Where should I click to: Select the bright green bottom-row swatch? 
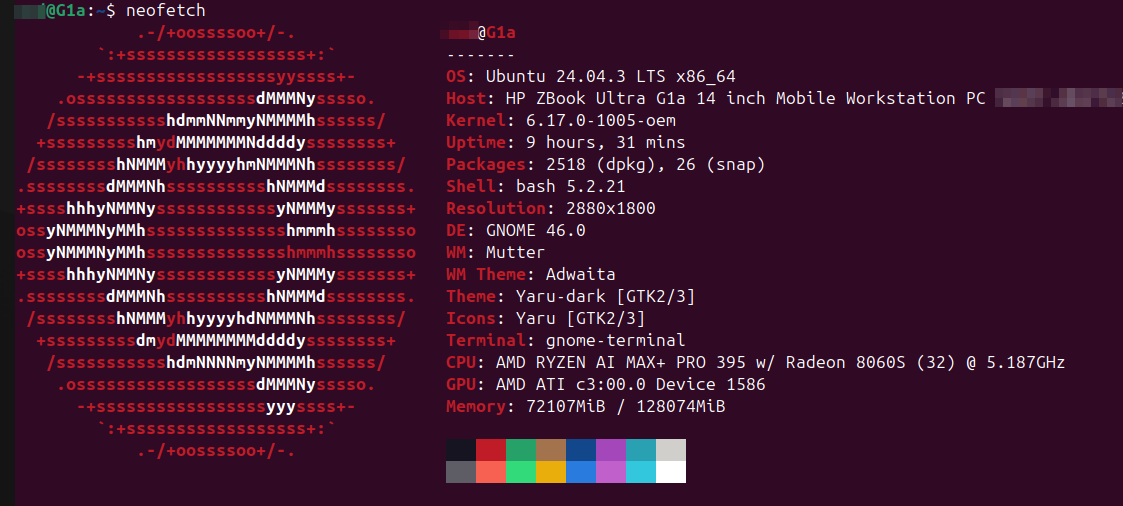tap(521, 472)
